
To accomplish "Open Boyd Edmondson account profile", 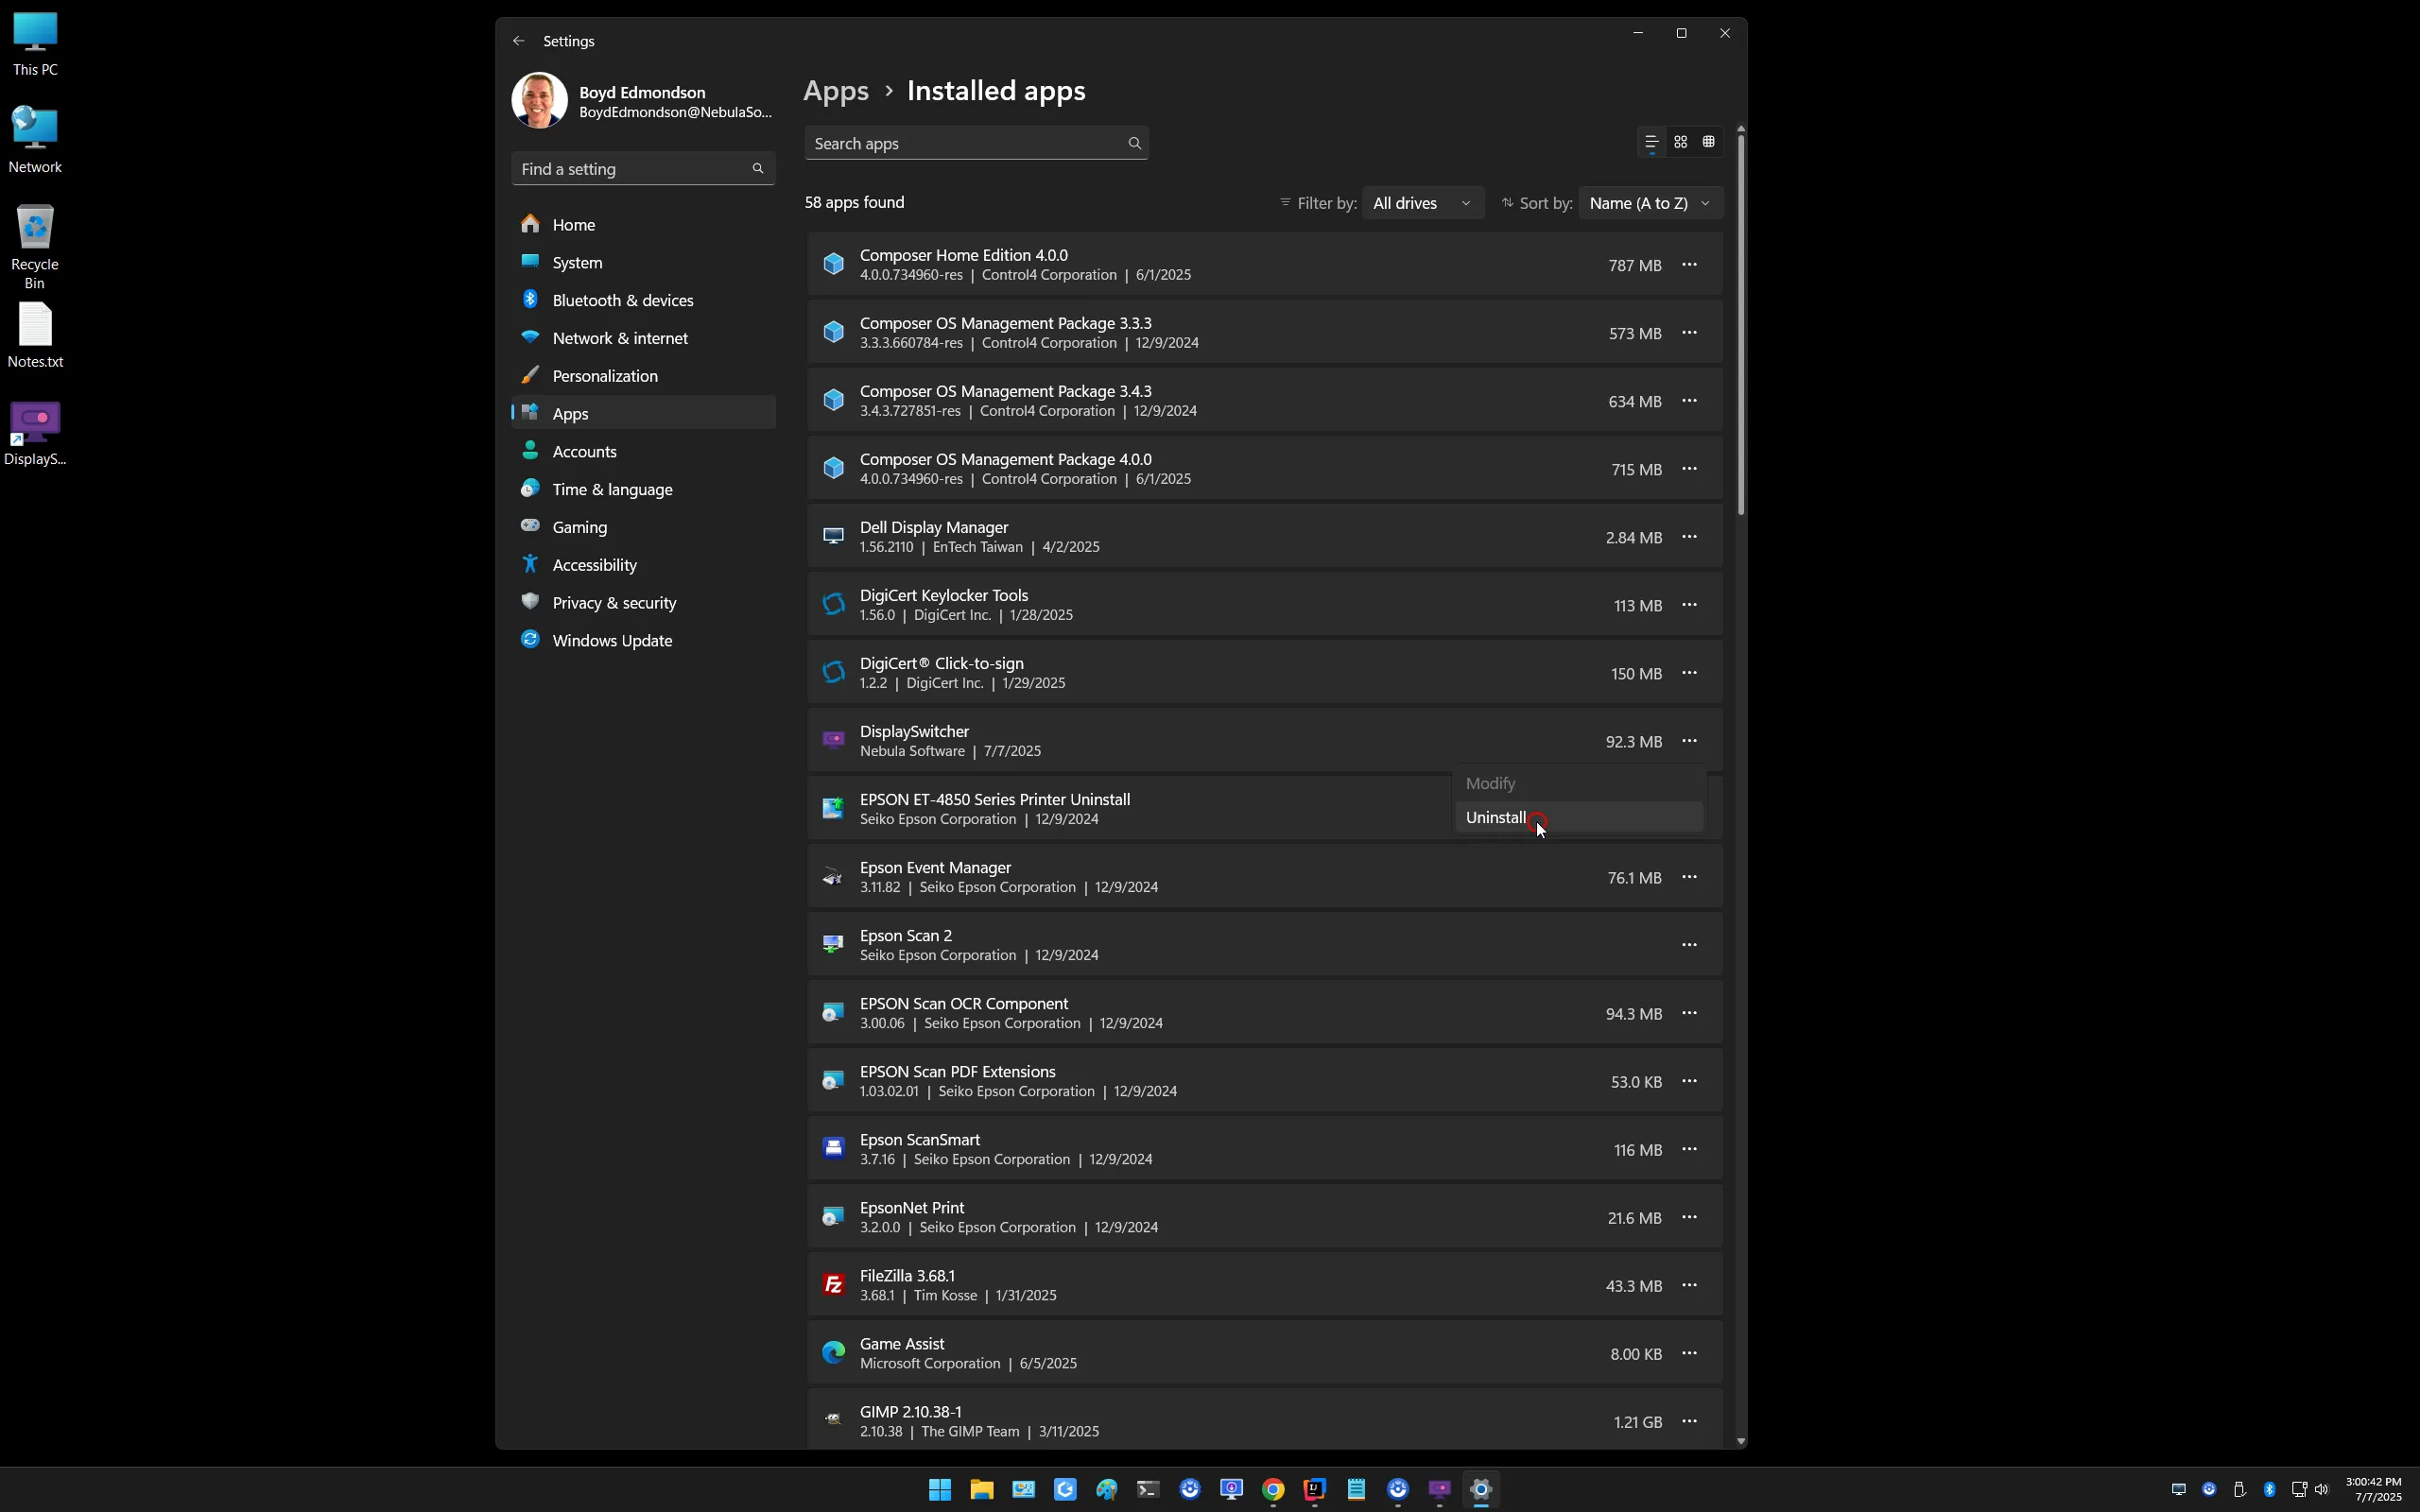I will [642, 101].
